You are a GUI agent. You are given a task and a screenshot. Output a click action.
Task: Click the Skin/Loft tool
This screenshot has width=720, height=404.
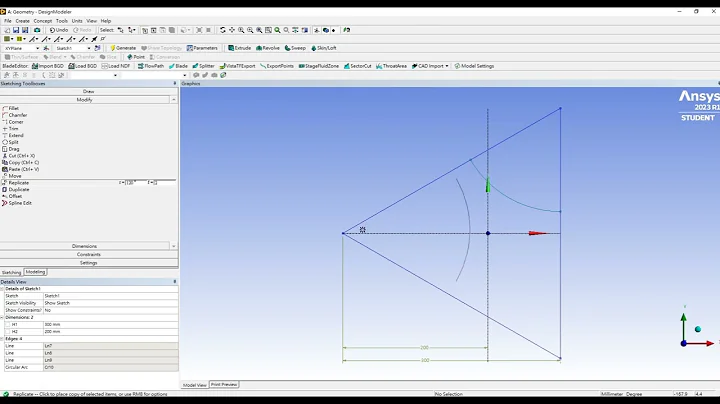(324, 48)
